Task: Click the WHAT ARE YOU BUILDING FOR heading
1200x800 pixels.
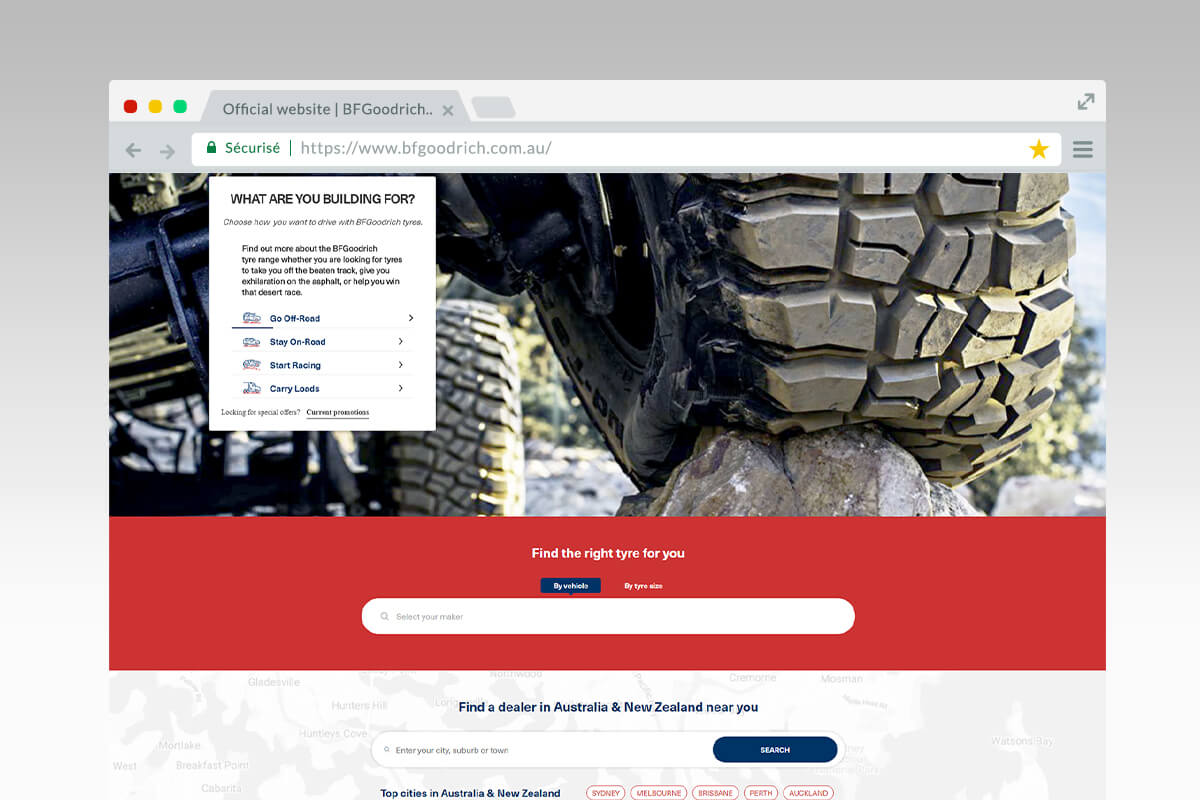Action: coord(322,200)
